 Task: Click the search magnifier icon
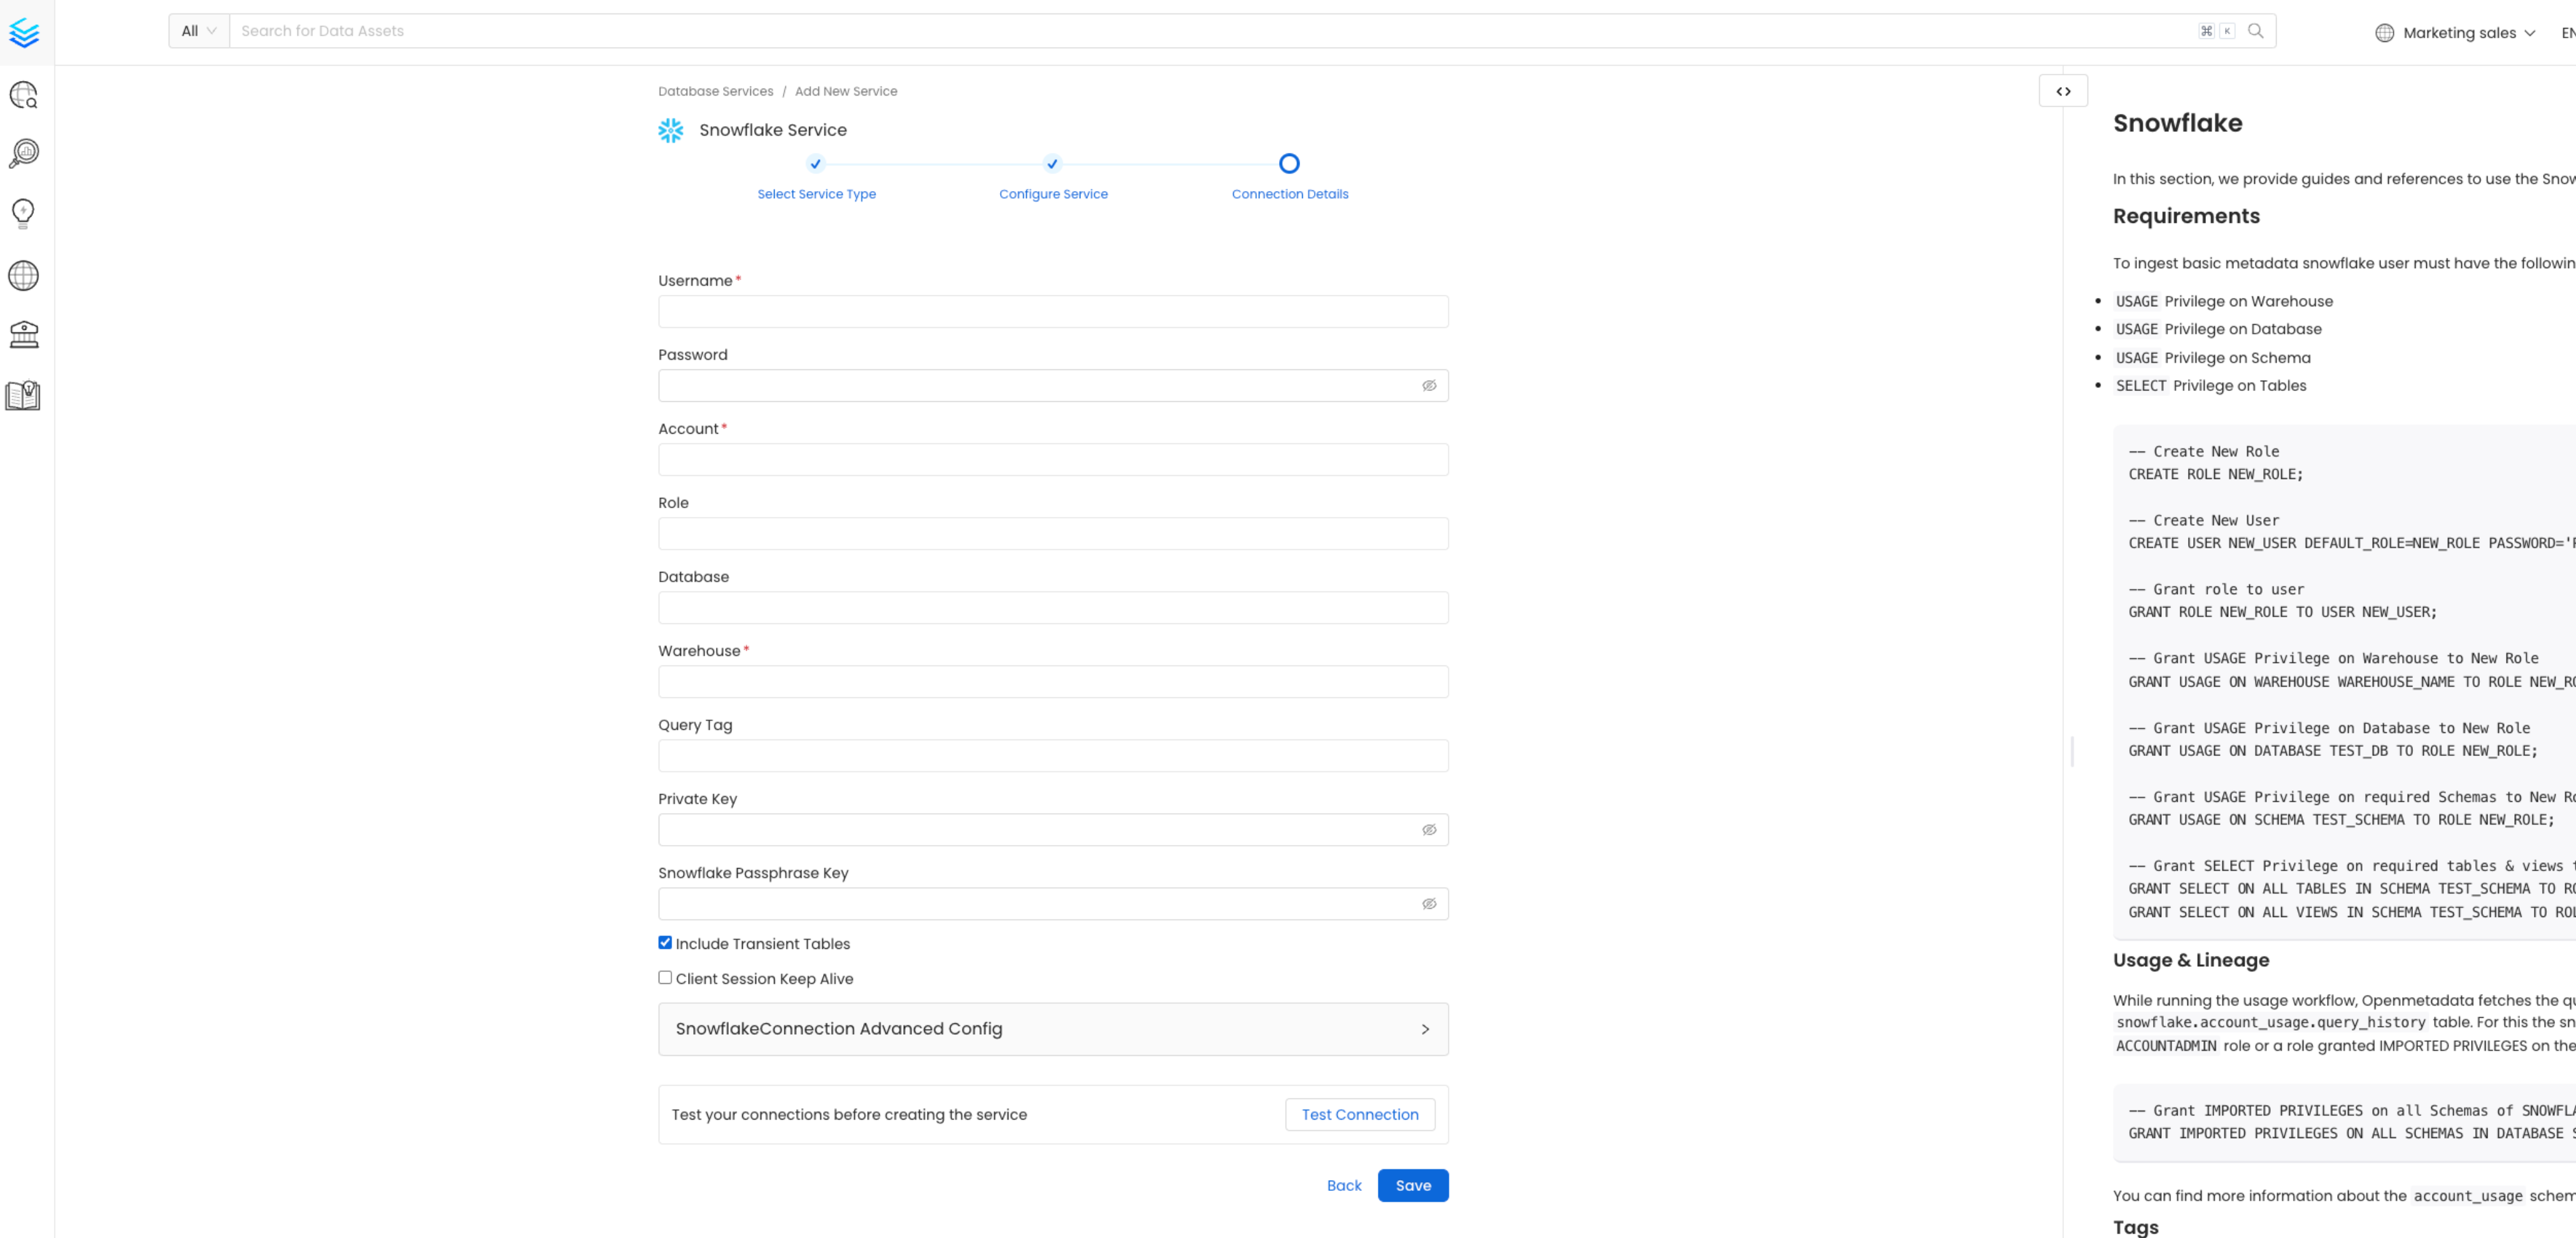(2255, 31)
